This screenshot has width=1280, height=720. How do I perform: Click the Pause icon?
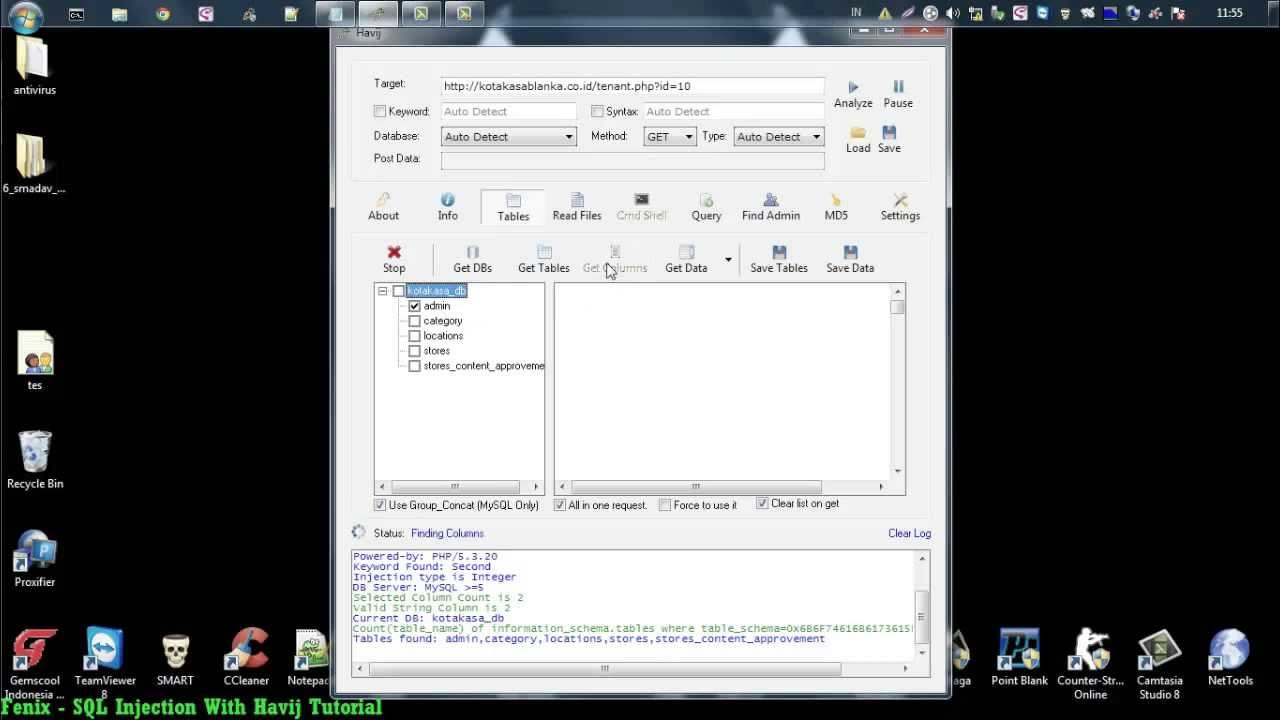point(898,88)
